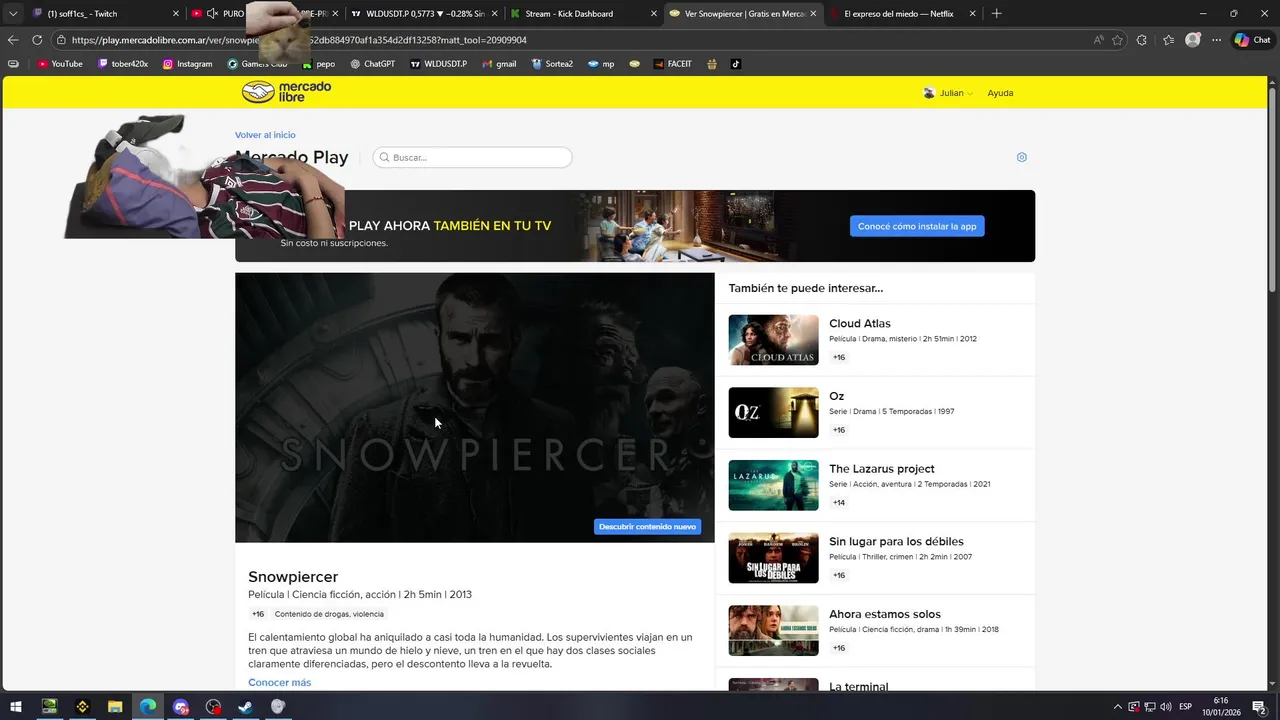This screenshot has height=720, width=1280.
Task: Open a new tab with the plus button
Action: (996, 14)
